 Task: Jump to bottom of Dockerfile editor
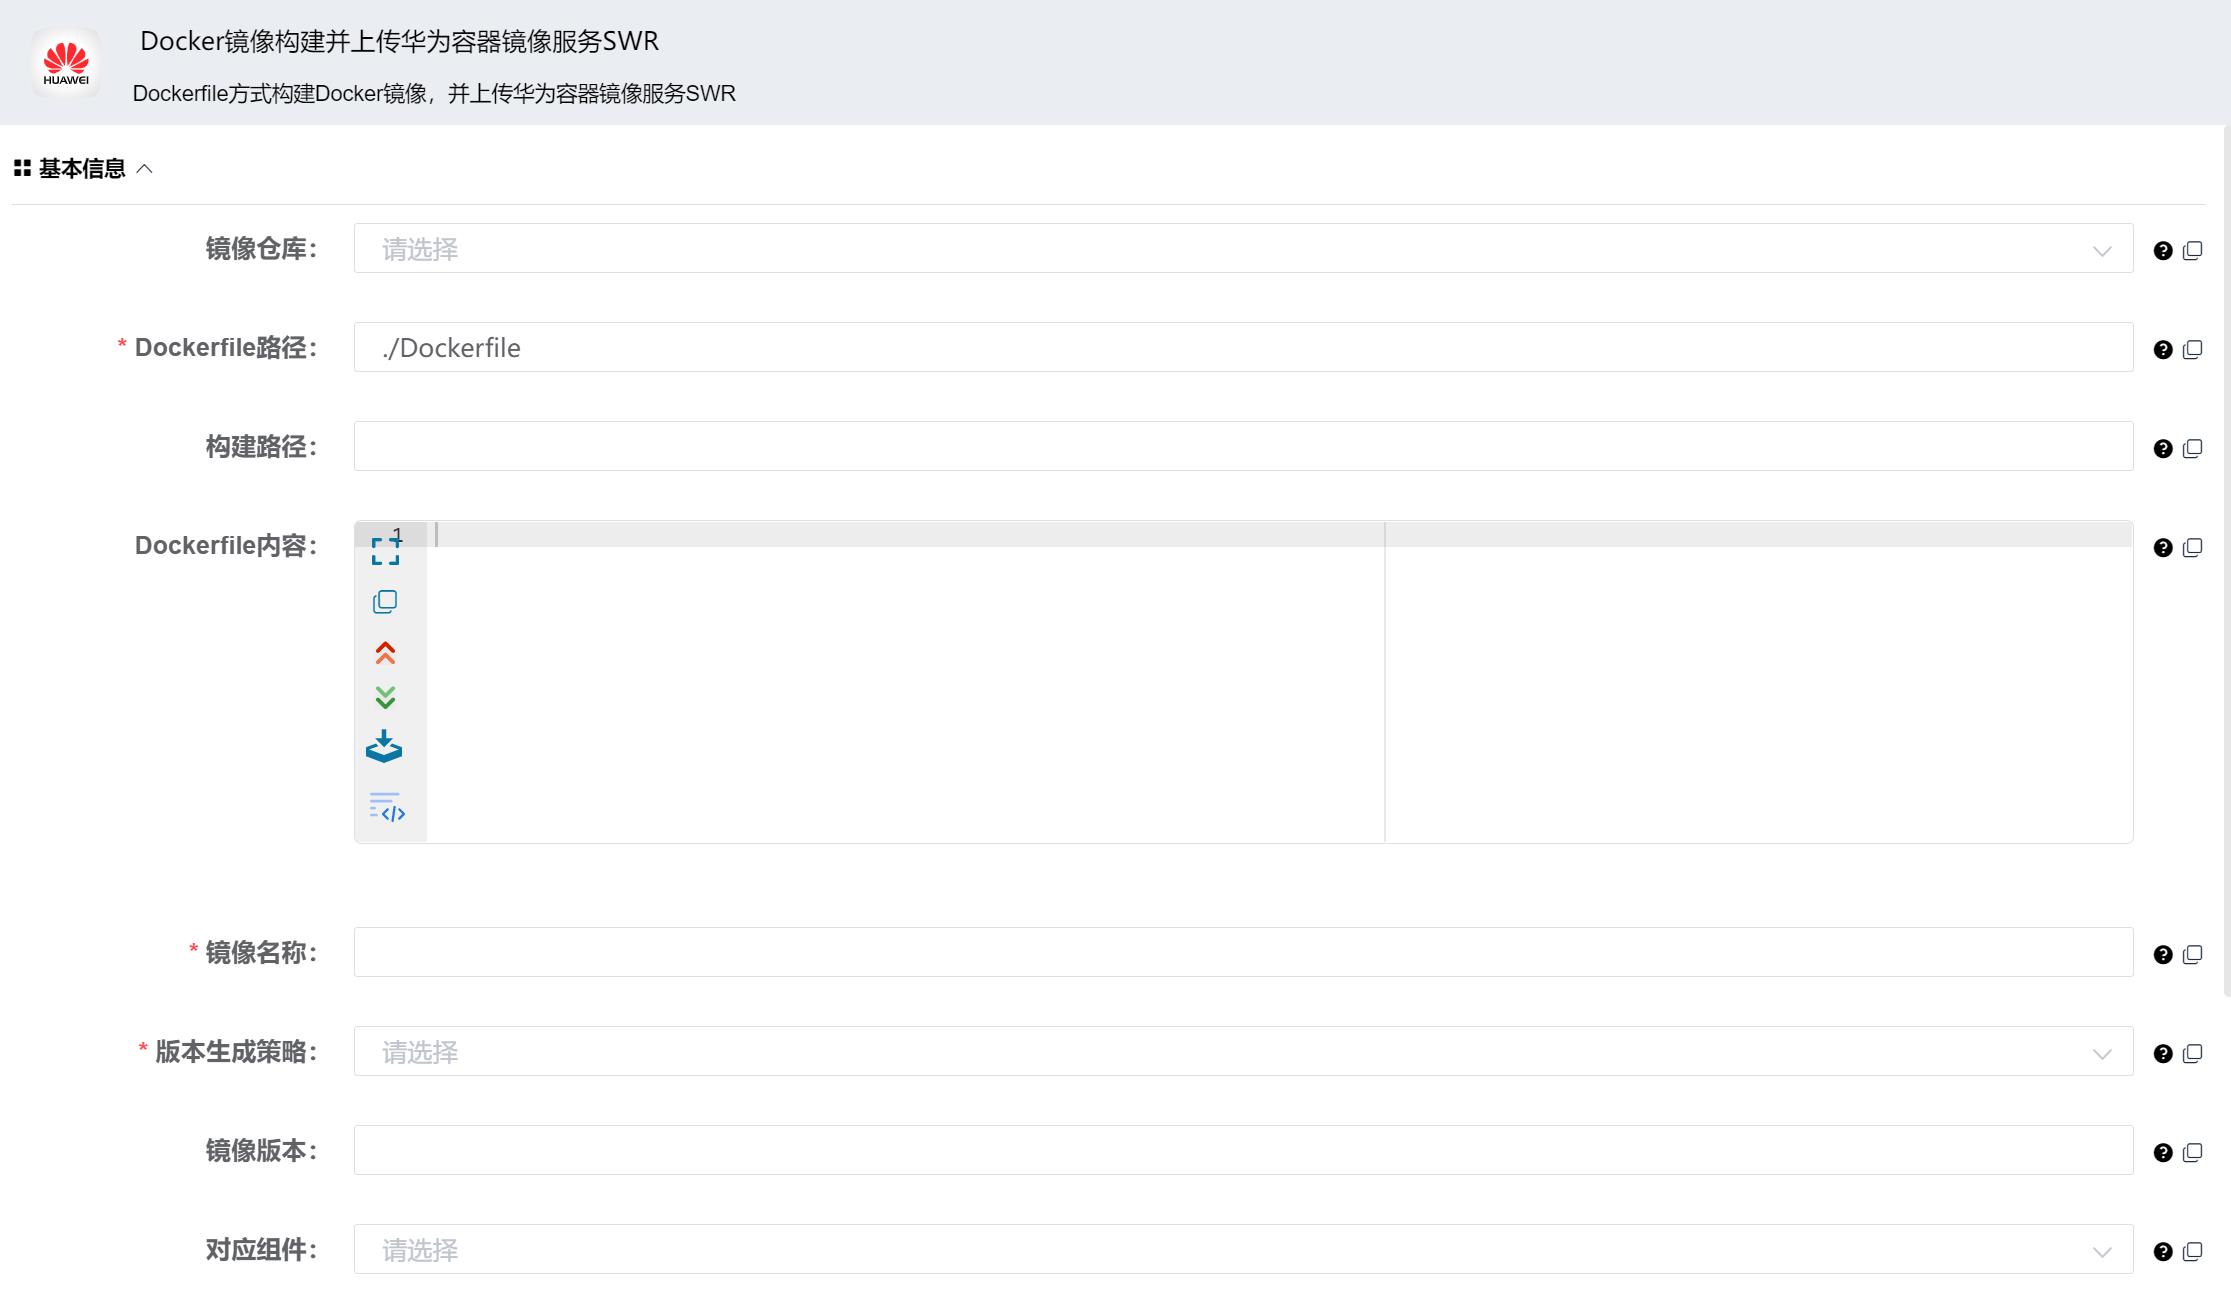pyautogui.click(x=385, y=696)
